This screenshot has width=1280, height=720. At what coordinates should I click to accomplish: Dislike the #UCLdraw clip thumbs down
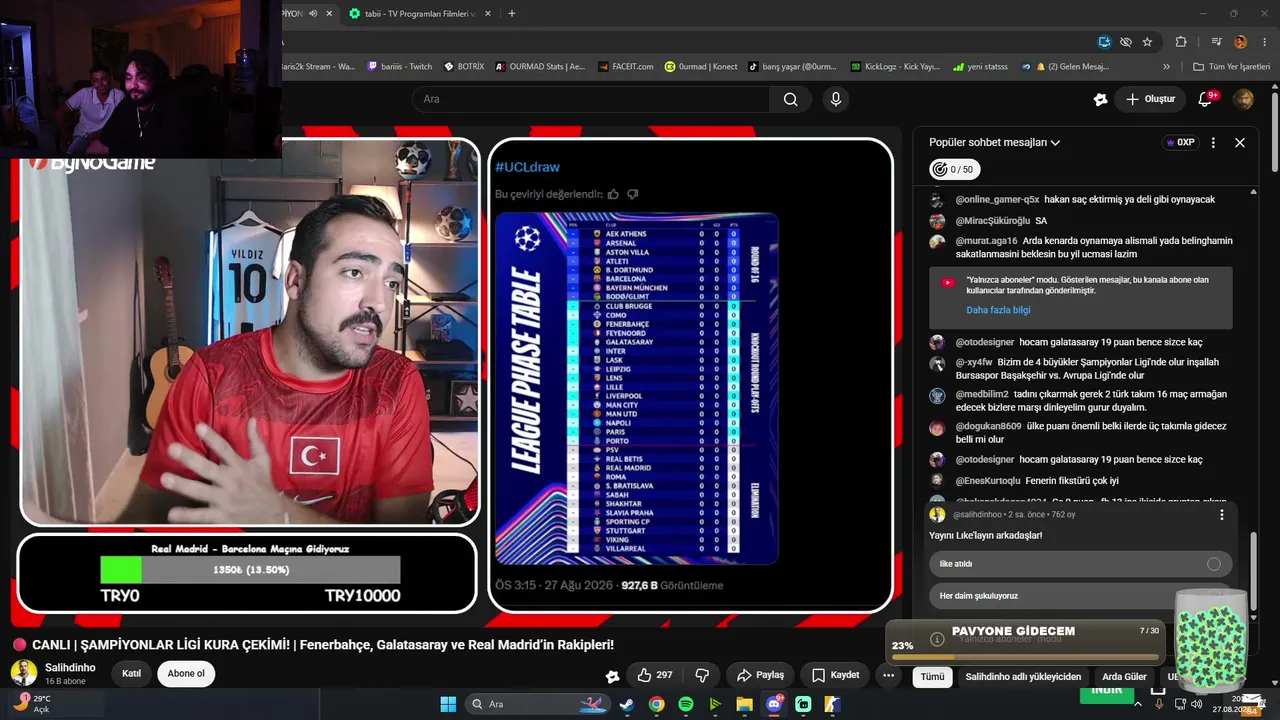click(x=632, y=194)
